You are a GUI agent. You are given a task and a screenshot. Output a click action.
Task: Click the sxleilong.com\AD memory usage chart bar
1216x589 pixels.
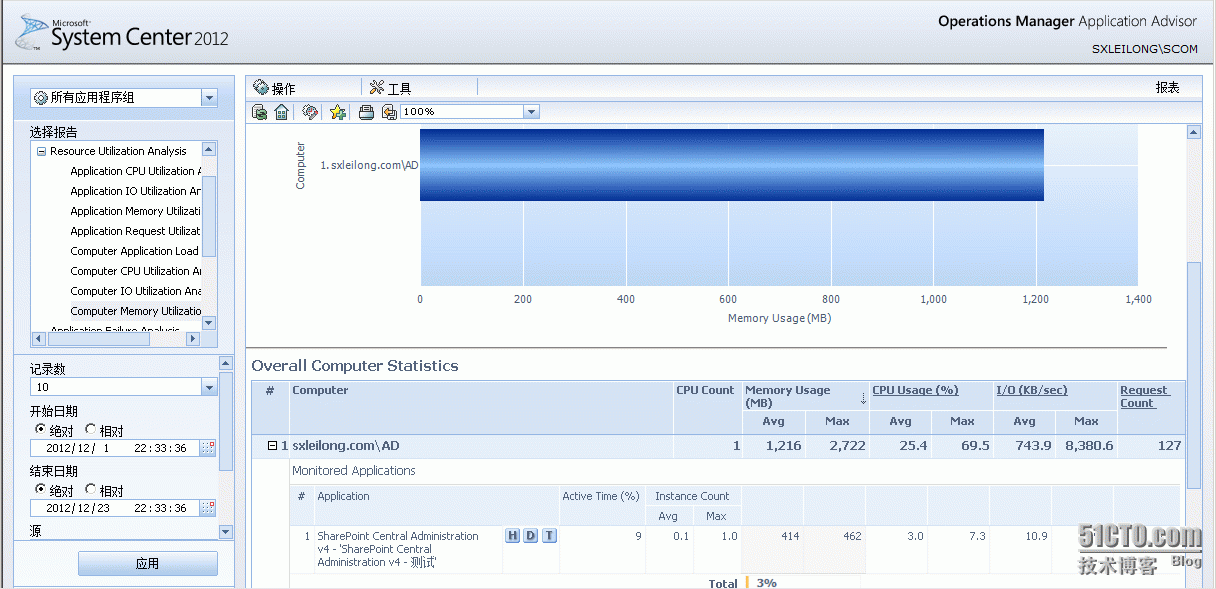click(x=732, y=165)
